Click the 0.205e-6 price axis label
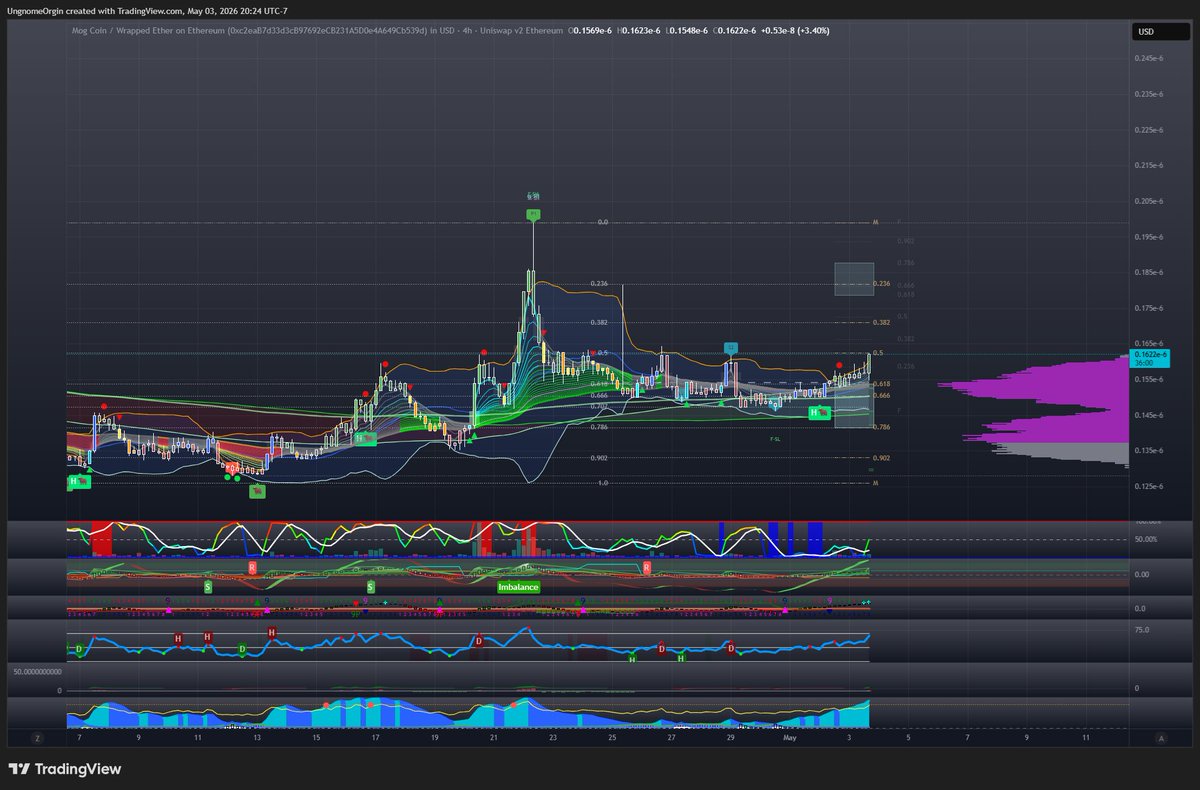 tap(1149, 201)
